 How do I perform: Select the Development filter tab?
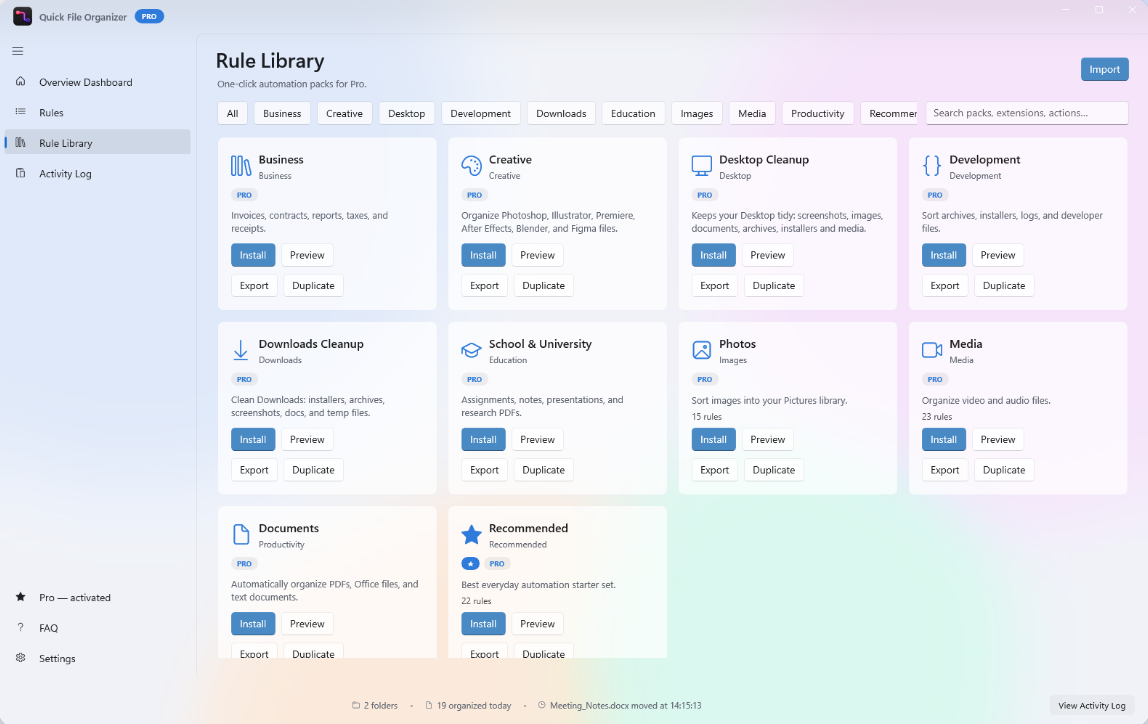tap(480, 113)
